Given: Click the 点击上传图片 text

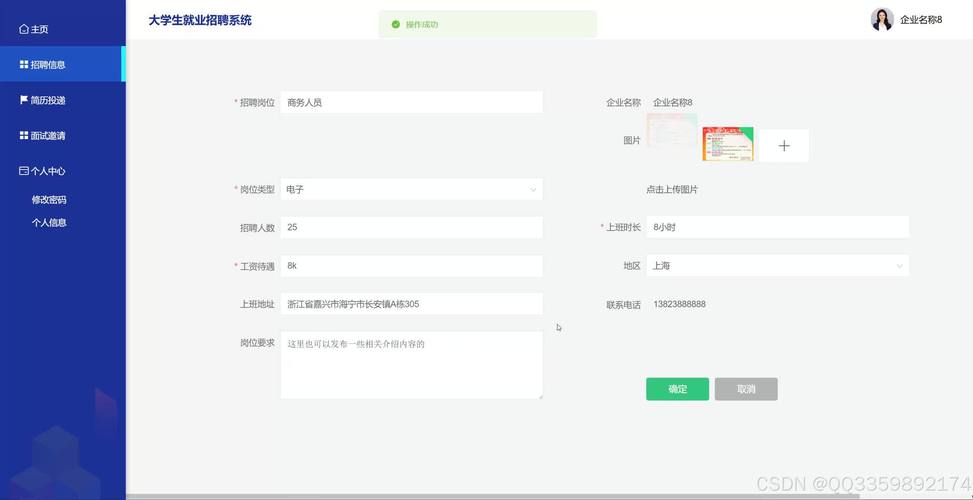Looking at the screenshot, I should (x=672, y=190).
